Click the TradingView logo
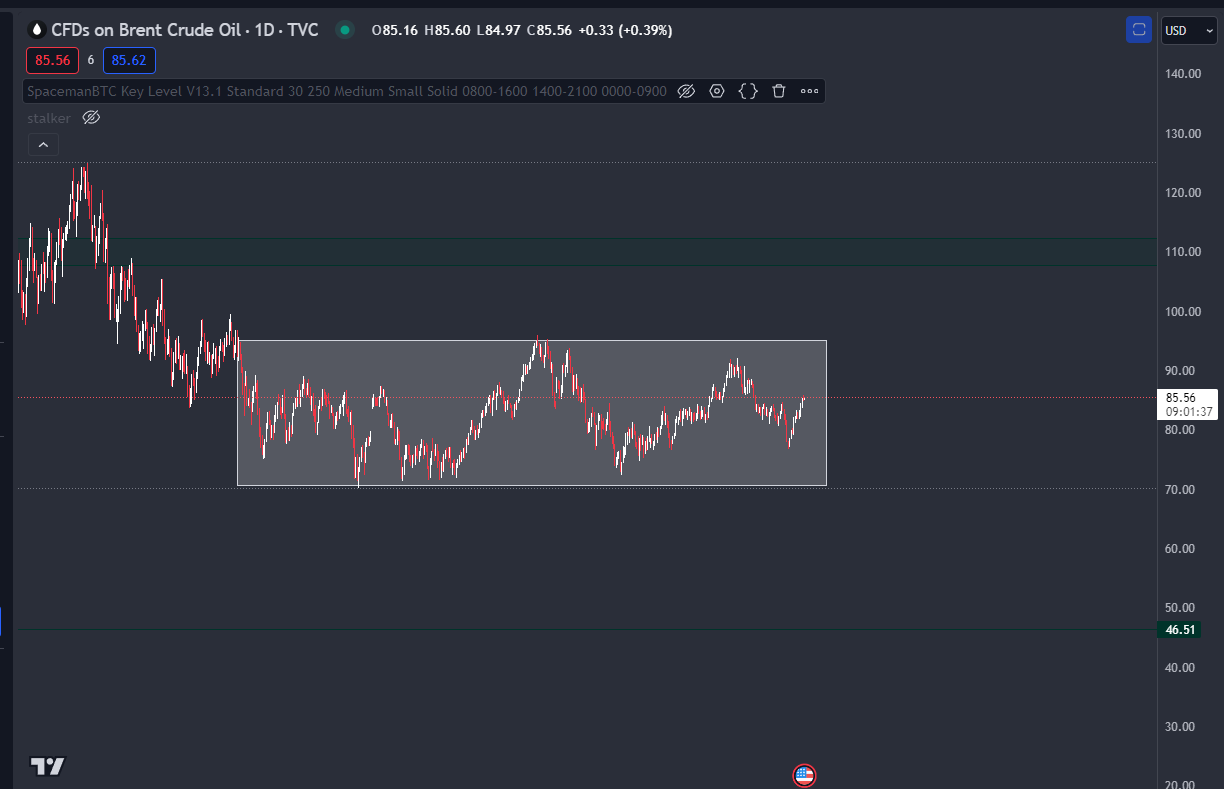 (x=47, y=766)
